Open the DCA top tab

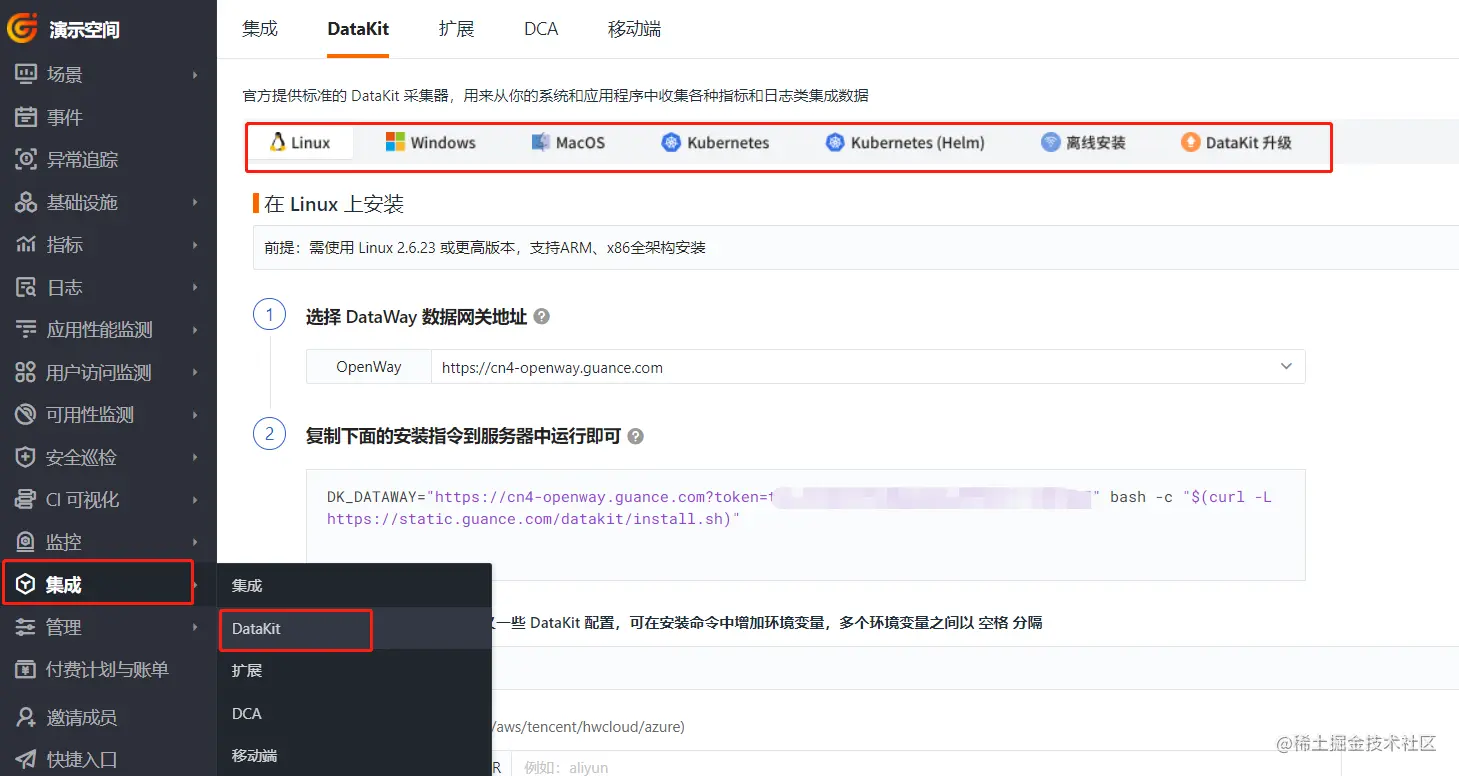[x=541, y=29]
